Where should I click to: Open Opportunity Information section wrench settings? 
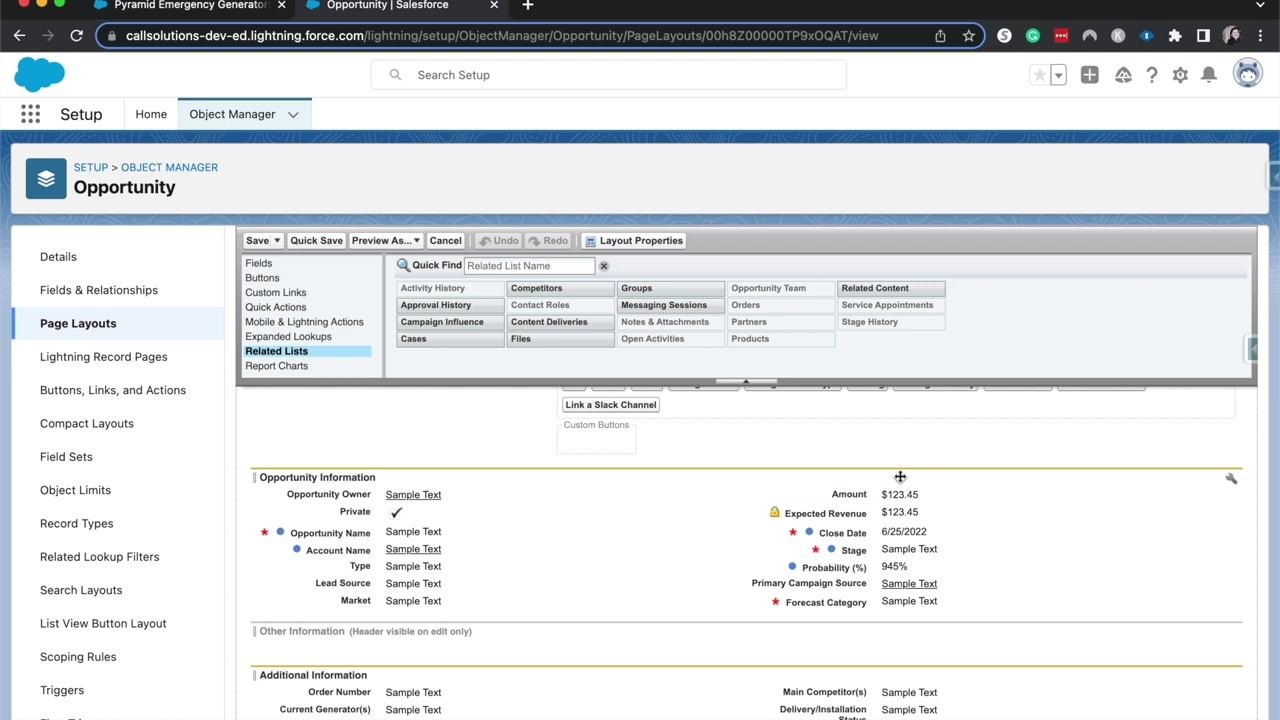click(x=1231, y=478)
